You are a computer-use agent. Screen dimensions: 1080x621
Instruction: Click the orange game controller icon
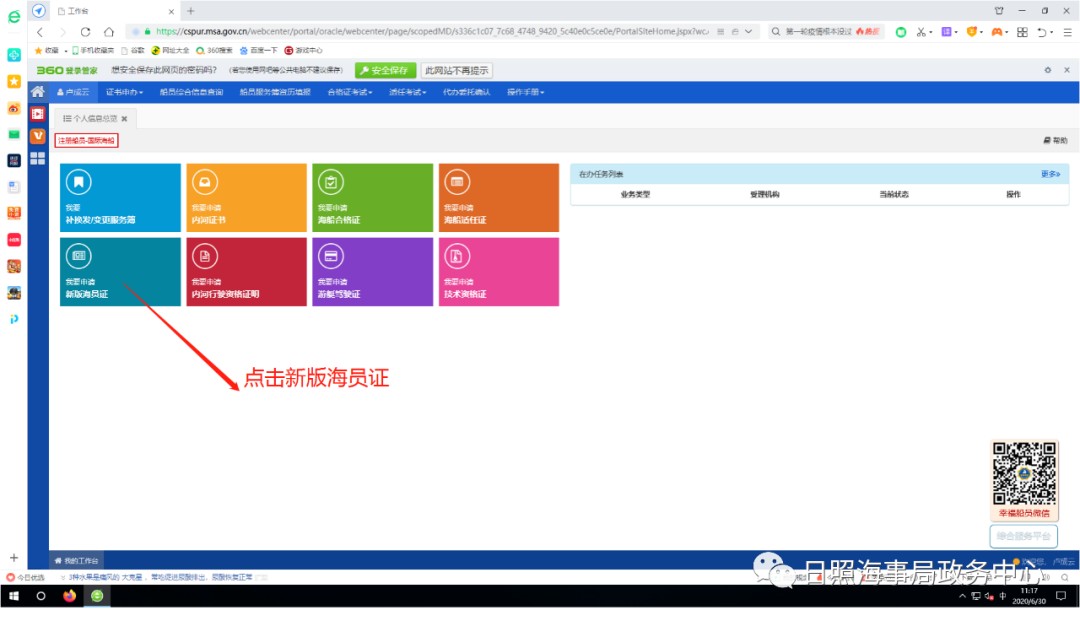997,32
